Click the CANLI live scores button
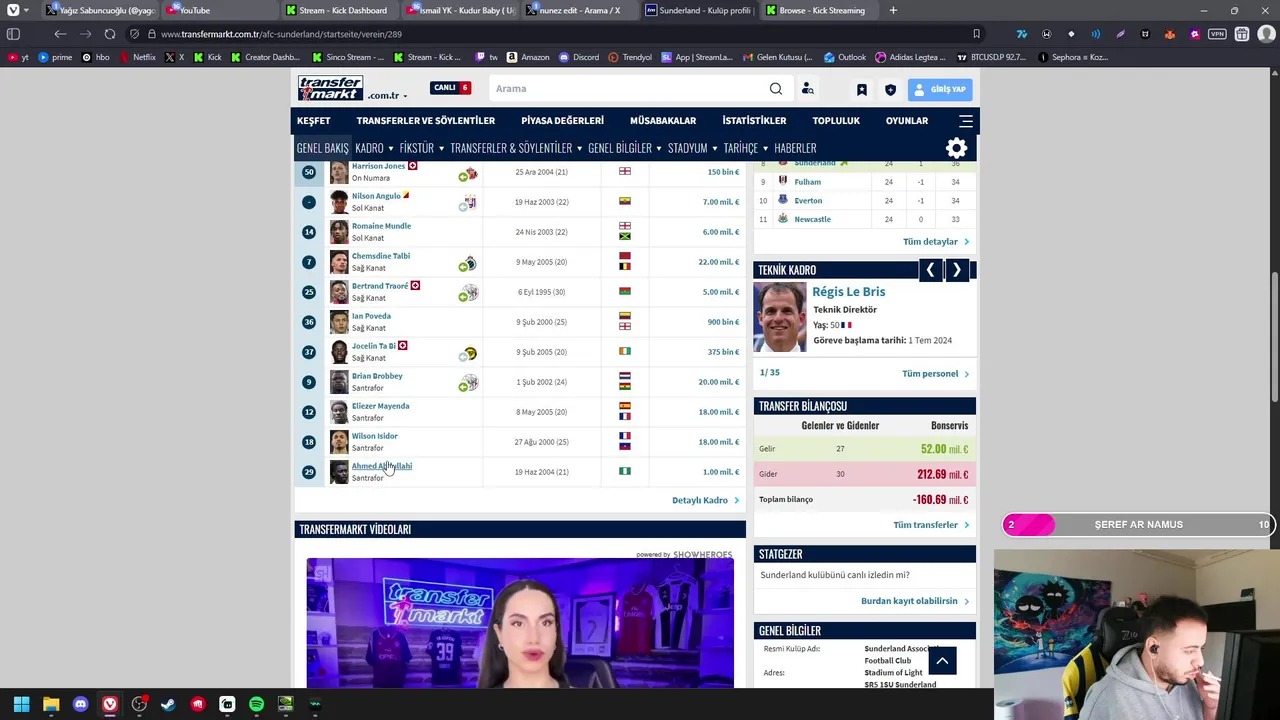The image size is (1280, 720). [450, 88]
